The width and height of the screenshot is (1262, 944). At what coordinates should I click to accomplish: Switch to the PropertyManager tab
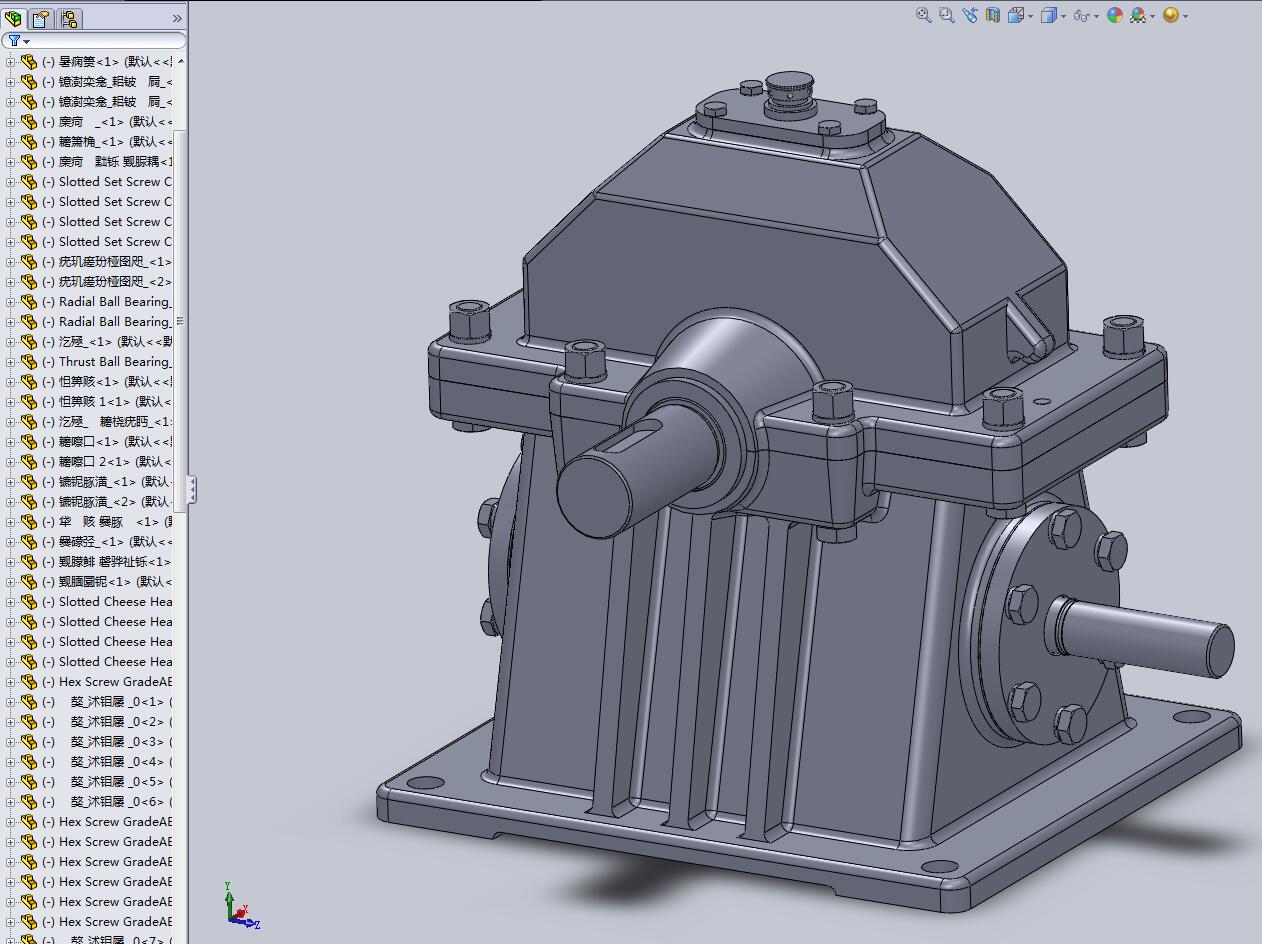(x=41, y=18)
